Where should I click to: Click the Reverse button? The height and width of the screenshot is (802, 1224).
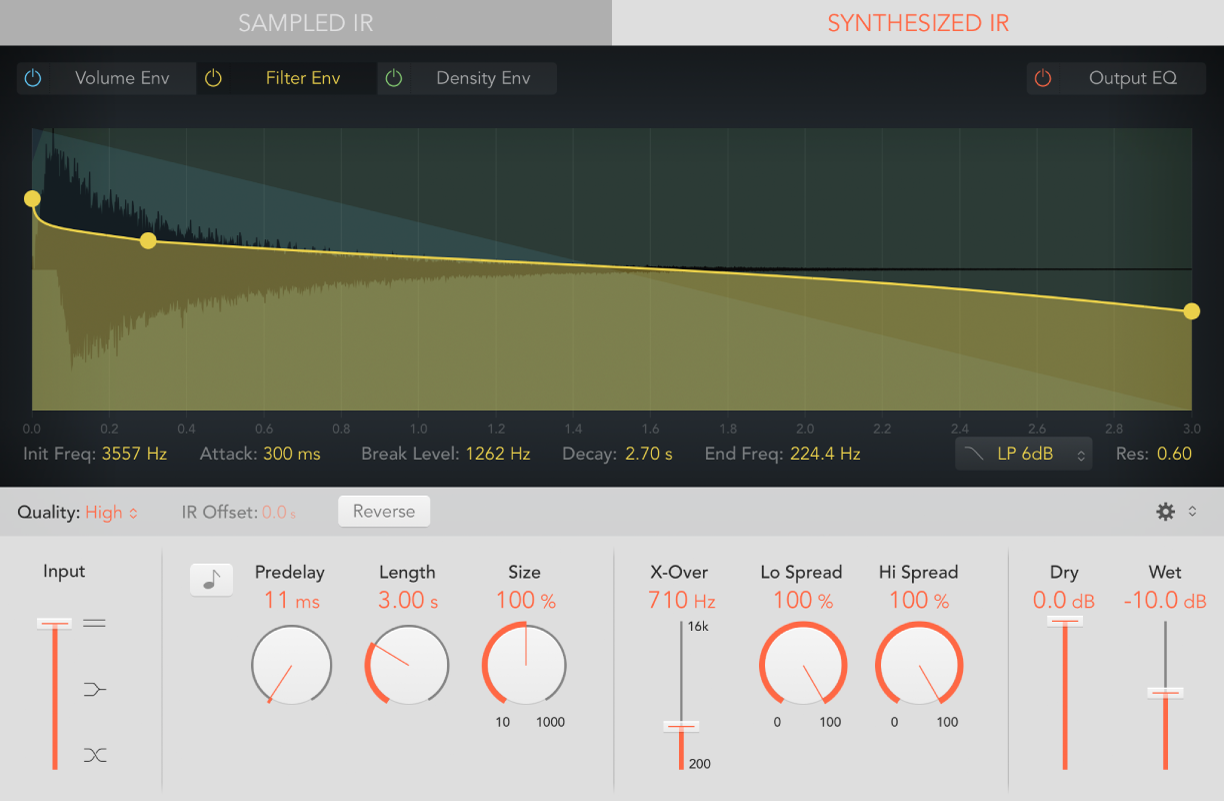click(x=384, y=511)
